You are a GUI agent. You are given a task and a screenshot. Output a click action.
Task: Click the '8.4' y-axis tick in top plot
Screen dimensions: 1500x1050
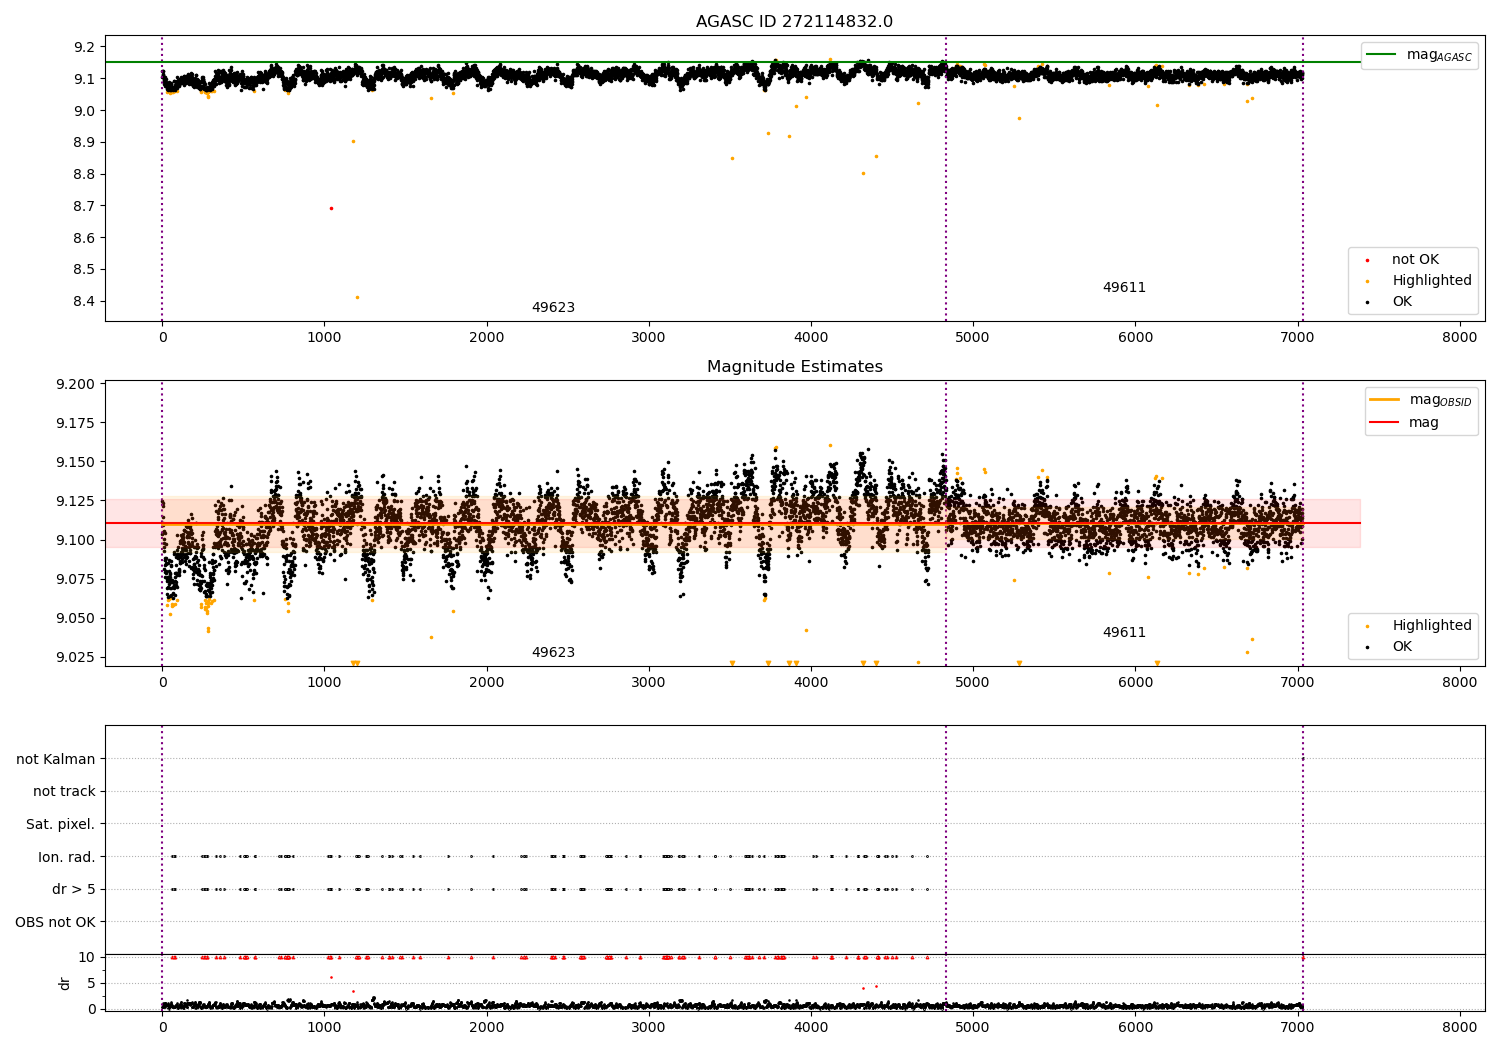pyautogui.click(x=85, y=302)
